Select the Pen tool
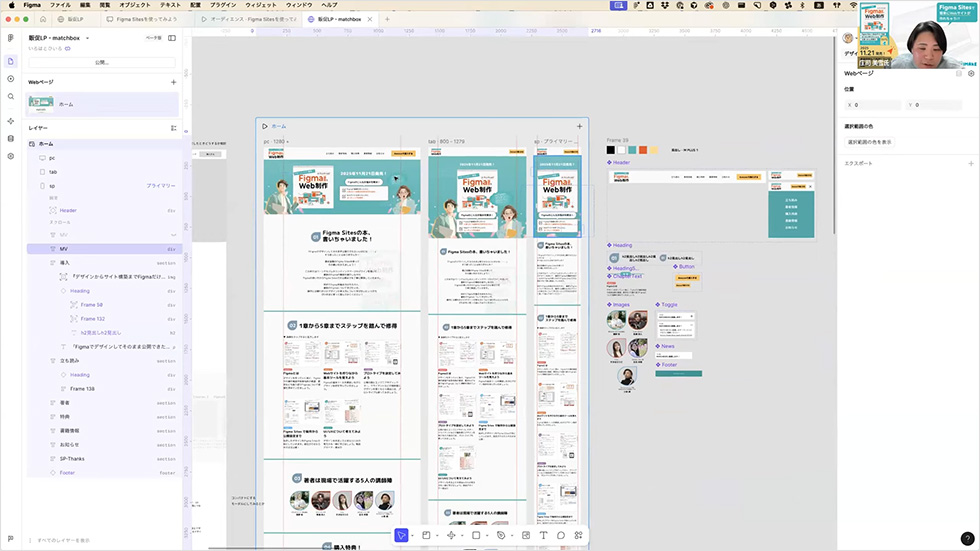980x551 pixels. 501,535
